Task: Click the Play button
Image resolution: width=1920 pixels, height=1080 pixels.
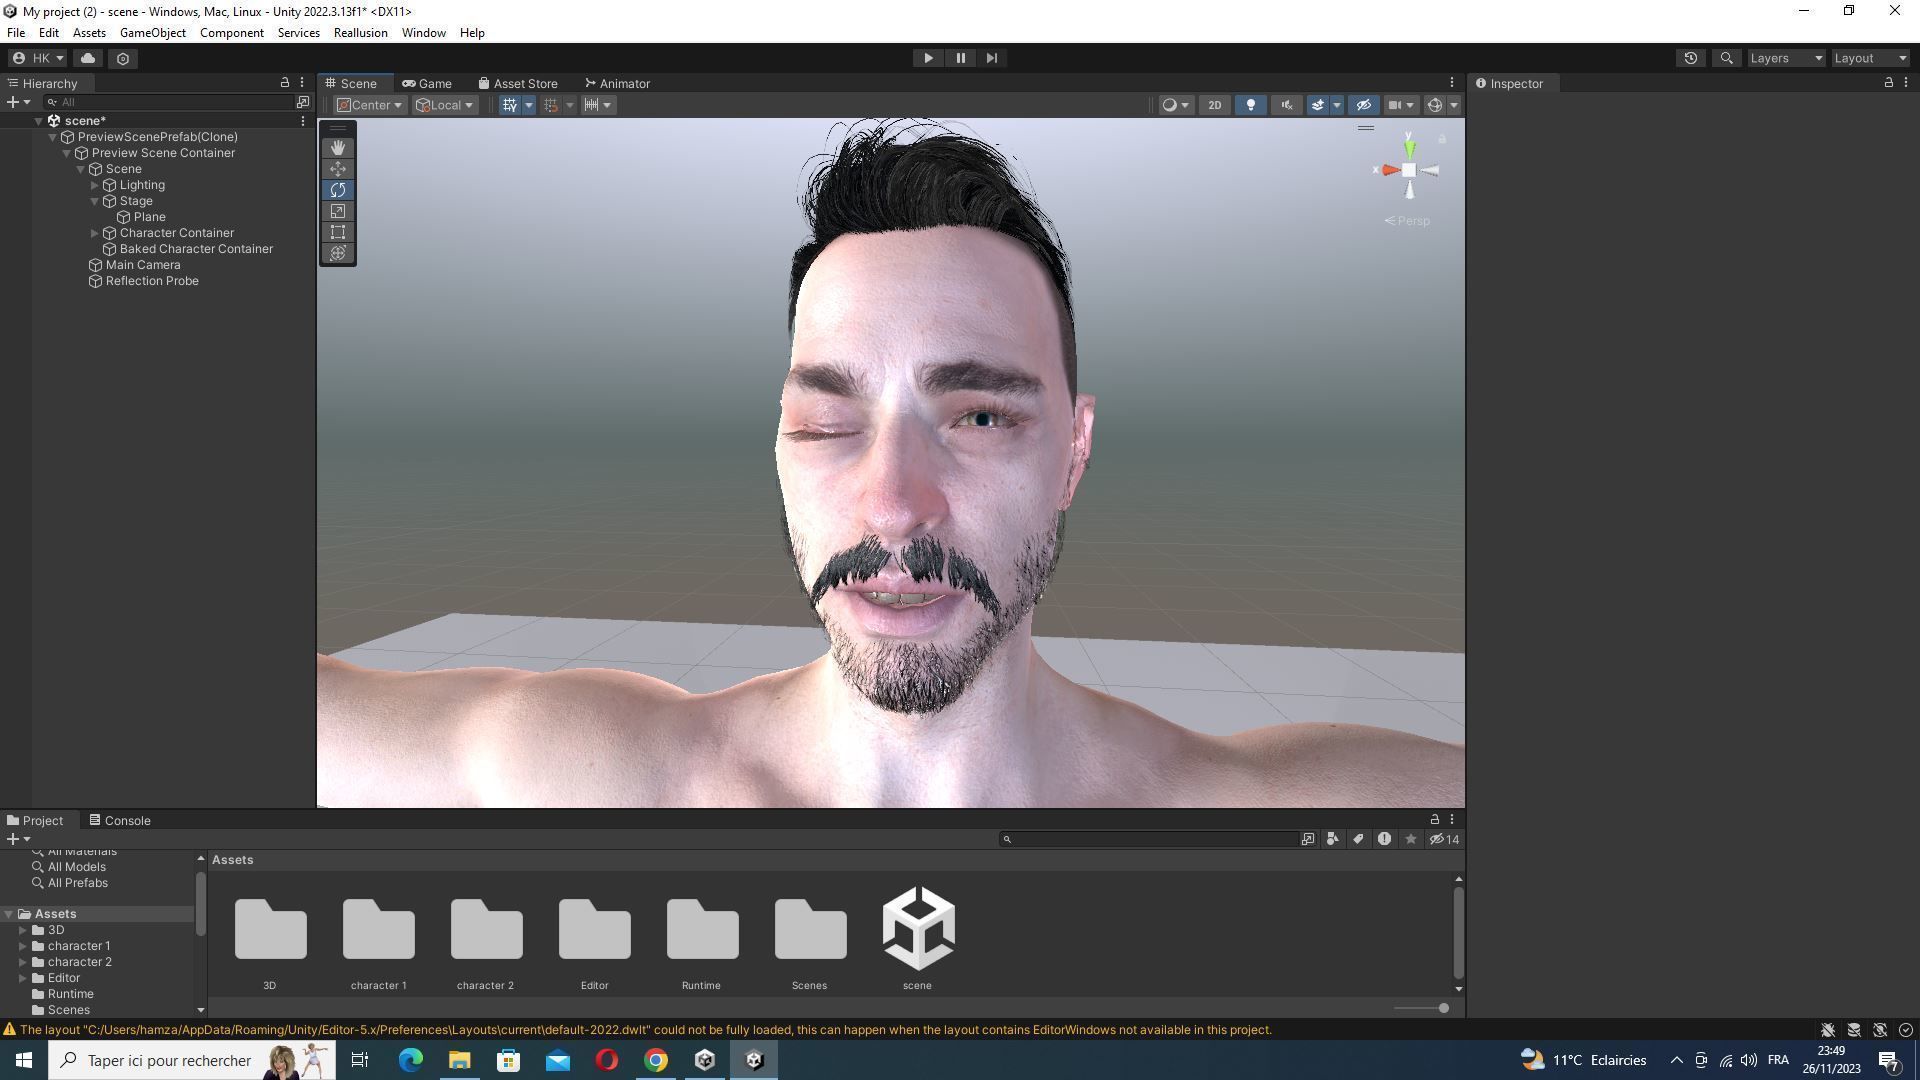Action: (x=928, y=58)
